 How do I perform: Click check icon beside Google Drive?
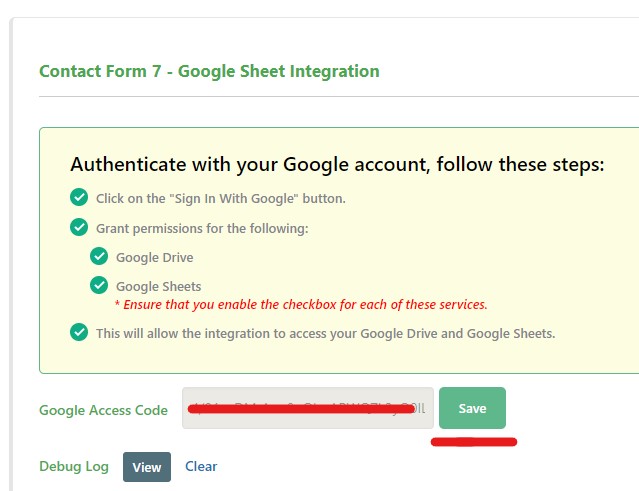point(99,256)
